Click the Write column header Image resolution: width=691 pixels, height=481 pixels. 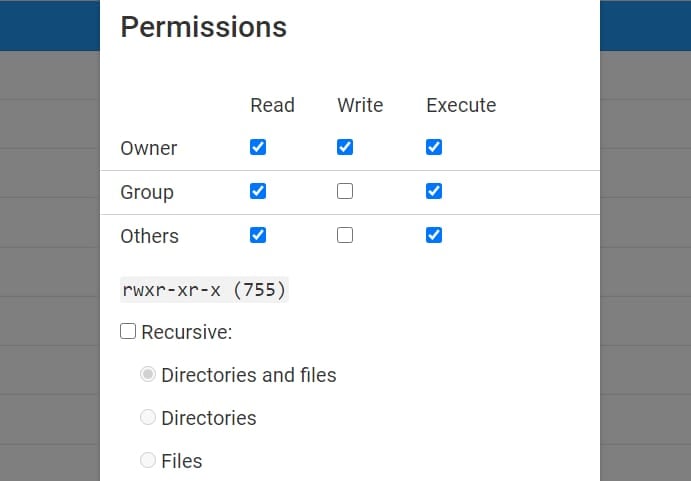pyautogui.click(x=360, y=104)
